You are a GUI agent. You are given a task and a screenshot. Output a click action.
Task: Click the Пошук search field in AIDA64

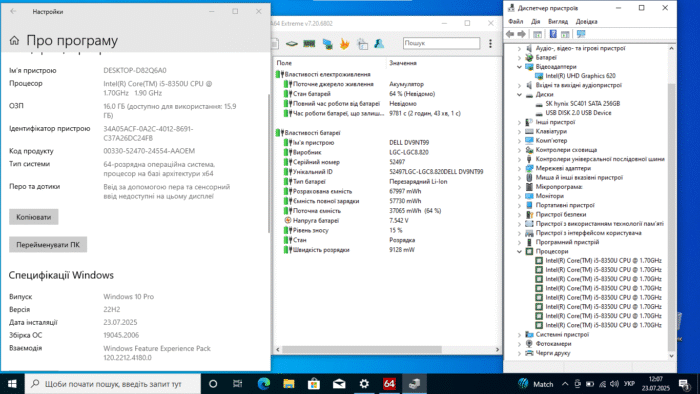tap(441, 43)
